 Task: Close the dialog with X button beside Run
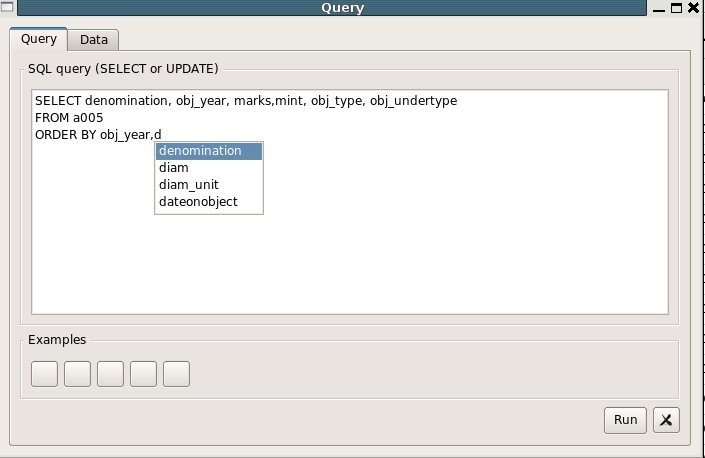[666, 420]
